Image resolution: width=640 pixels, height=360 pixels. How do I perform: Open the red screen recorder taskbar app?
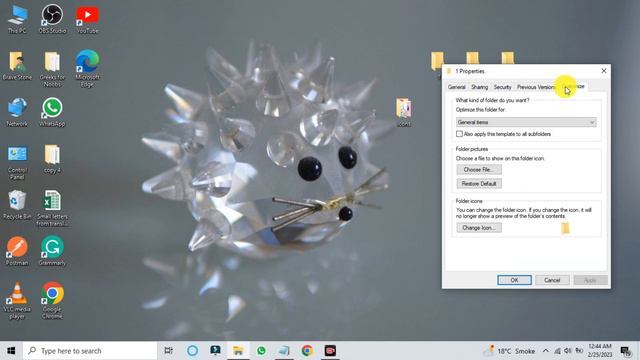pyautogui.click(x=330, y=351)
